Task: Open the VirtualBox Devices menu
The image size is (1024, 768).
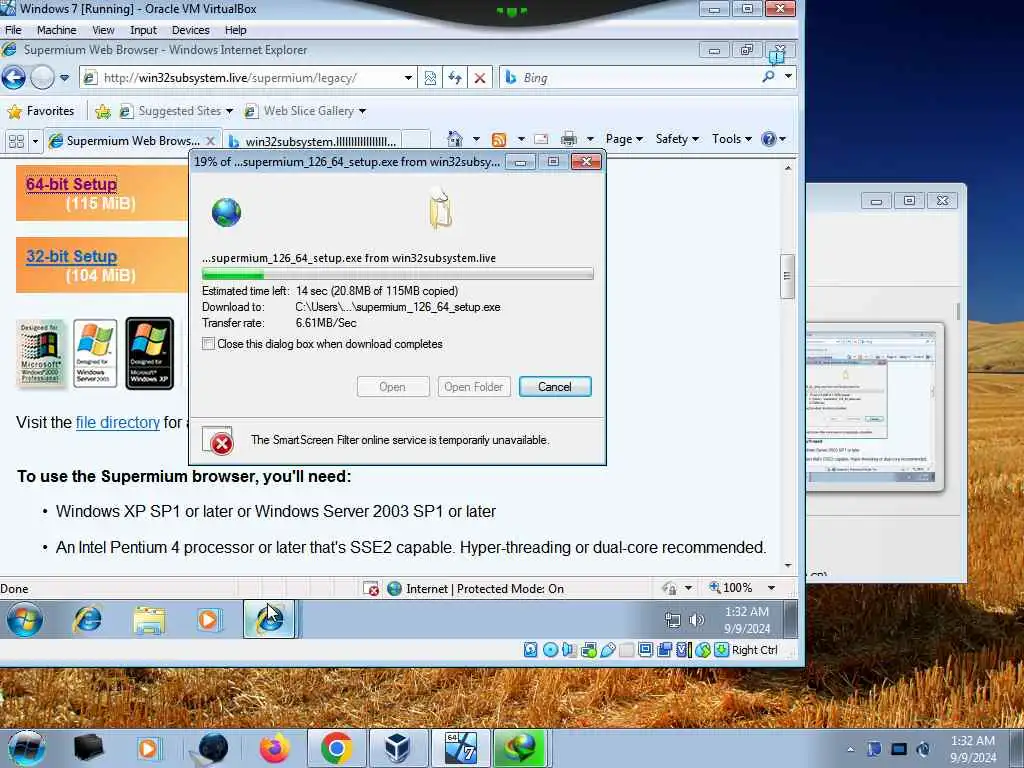Action: click(x=190, y=30)
